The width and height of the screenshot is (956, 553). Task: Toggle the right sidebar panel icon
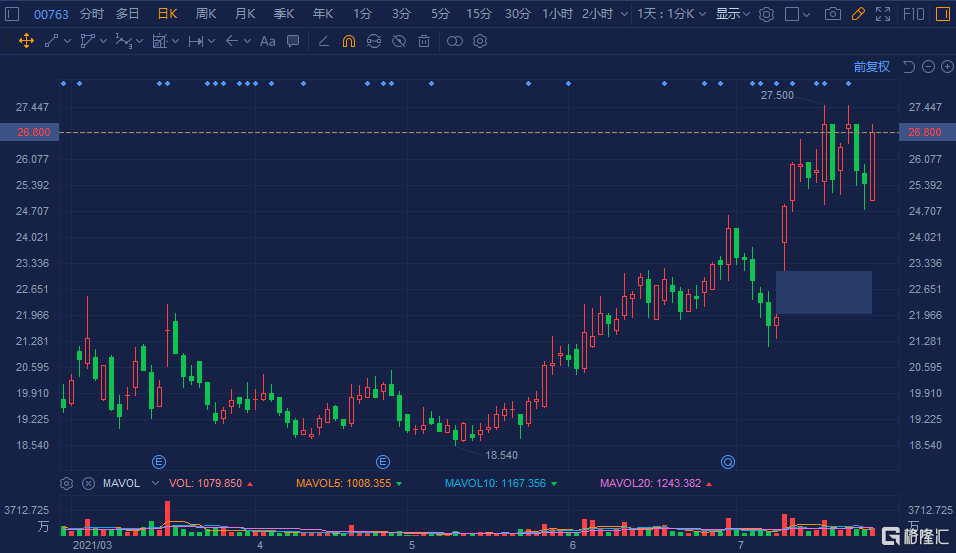943,14
